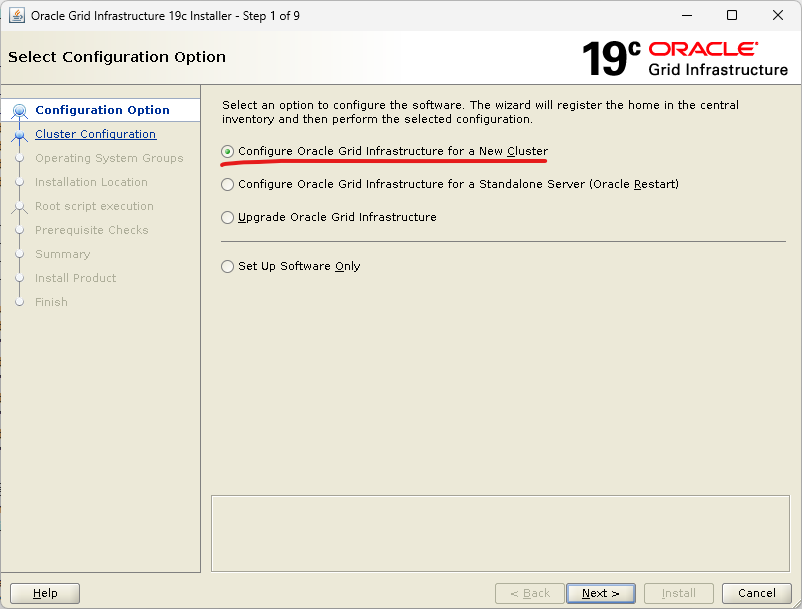
Task: Close the Oracle Grid Infrastructure installer window
Action: [777, 15]
